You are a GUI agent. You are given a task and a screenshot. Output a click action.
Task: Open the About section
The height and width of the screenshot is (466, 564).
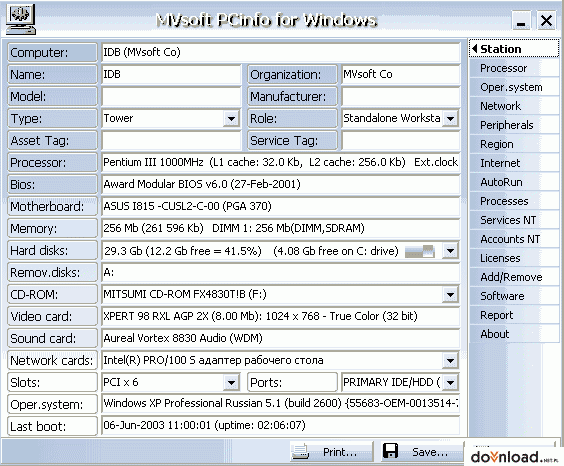point(514,334)
